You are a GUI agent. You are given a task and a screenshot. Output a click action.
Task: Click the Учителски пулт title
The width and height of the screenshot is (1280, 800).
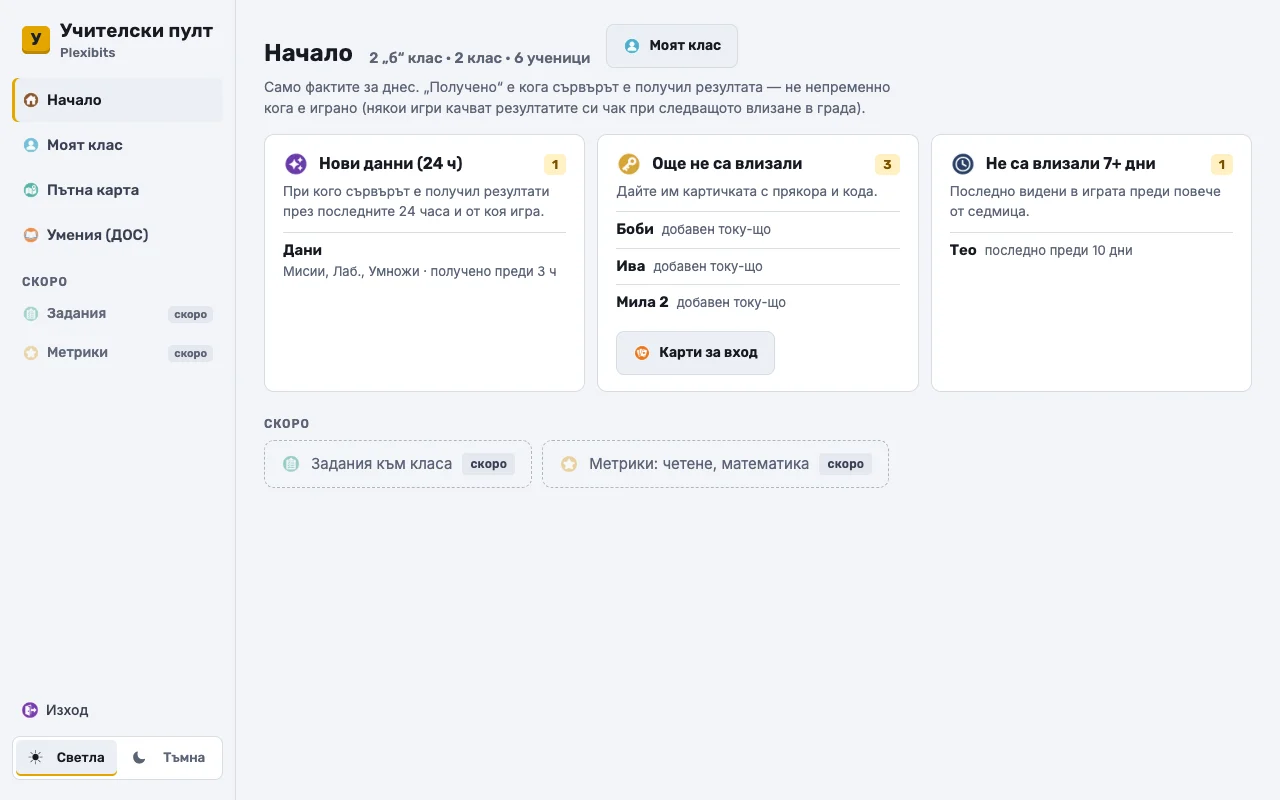click(136, 31)
